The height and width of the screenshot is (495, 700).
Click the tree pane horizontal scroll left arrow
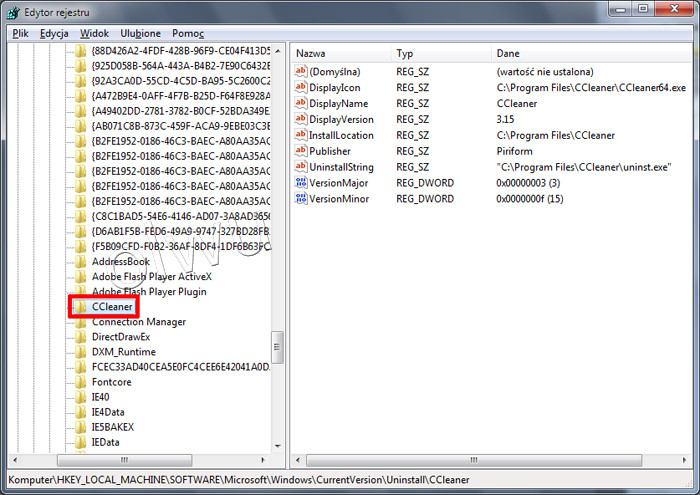point(15,460)
